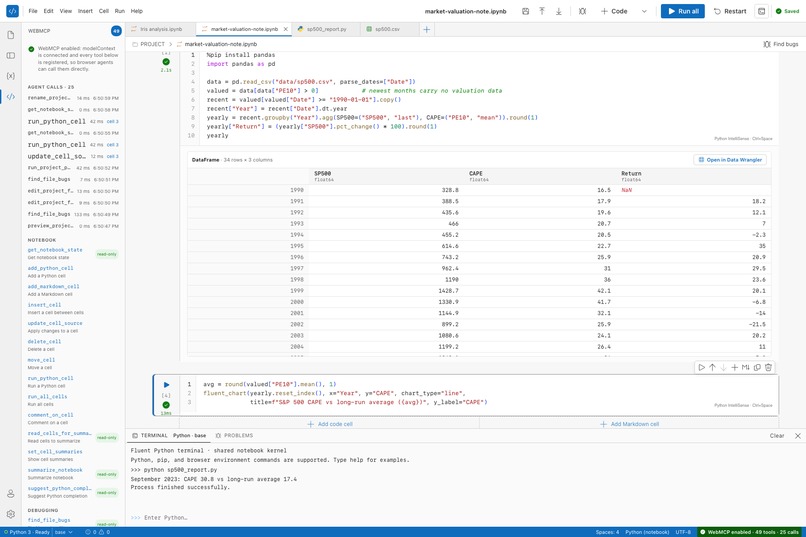Click Add Markdown cell link
The width and height of the screenshot is (806, 537).
point(630,424)
